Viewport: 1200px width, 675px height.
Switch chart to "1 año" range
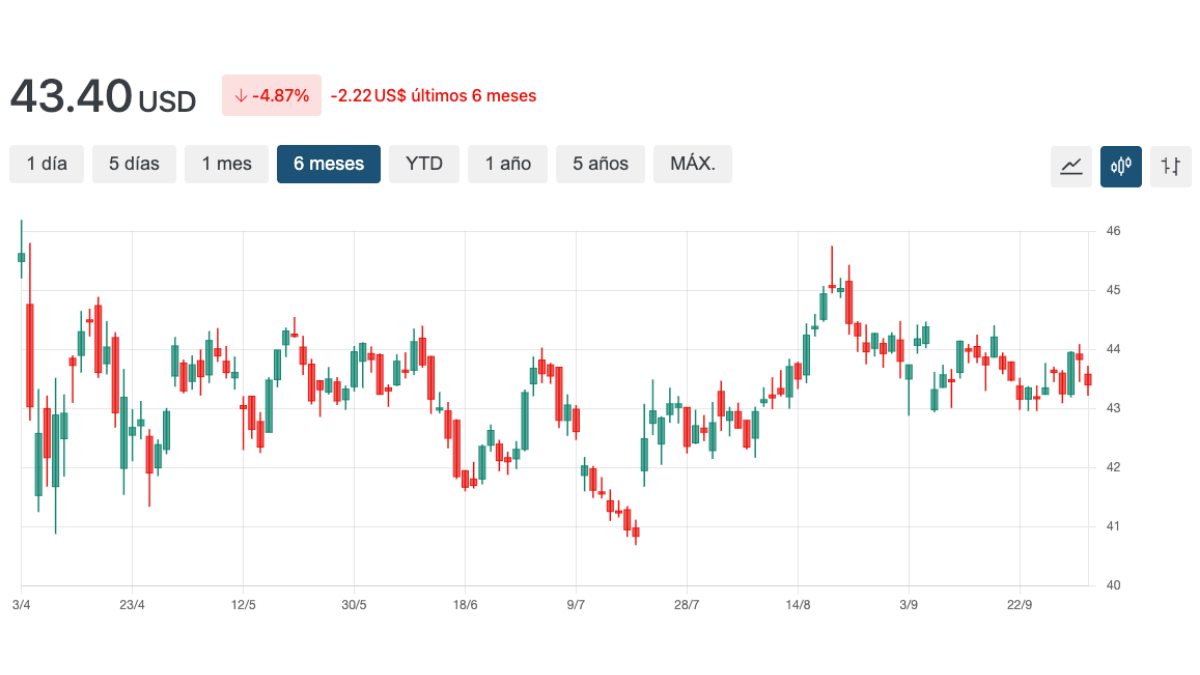(508, 164)
